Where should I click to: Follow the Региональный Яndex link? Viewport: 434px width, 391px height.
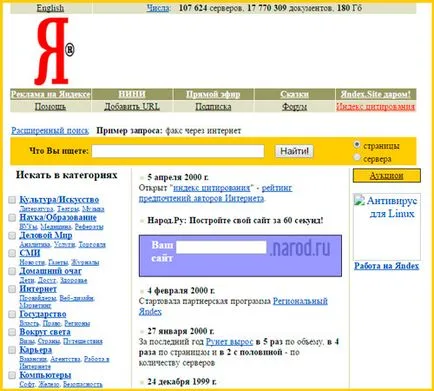233,306
